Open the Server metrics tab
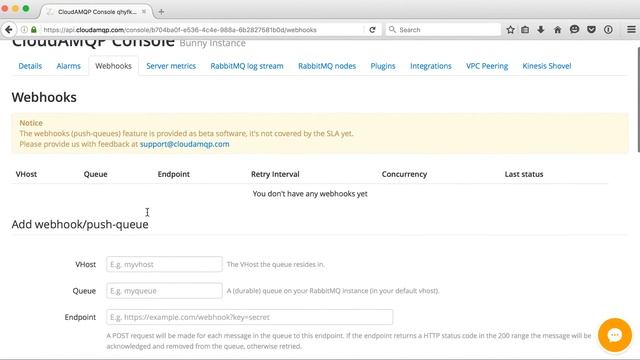 point(171,66)
